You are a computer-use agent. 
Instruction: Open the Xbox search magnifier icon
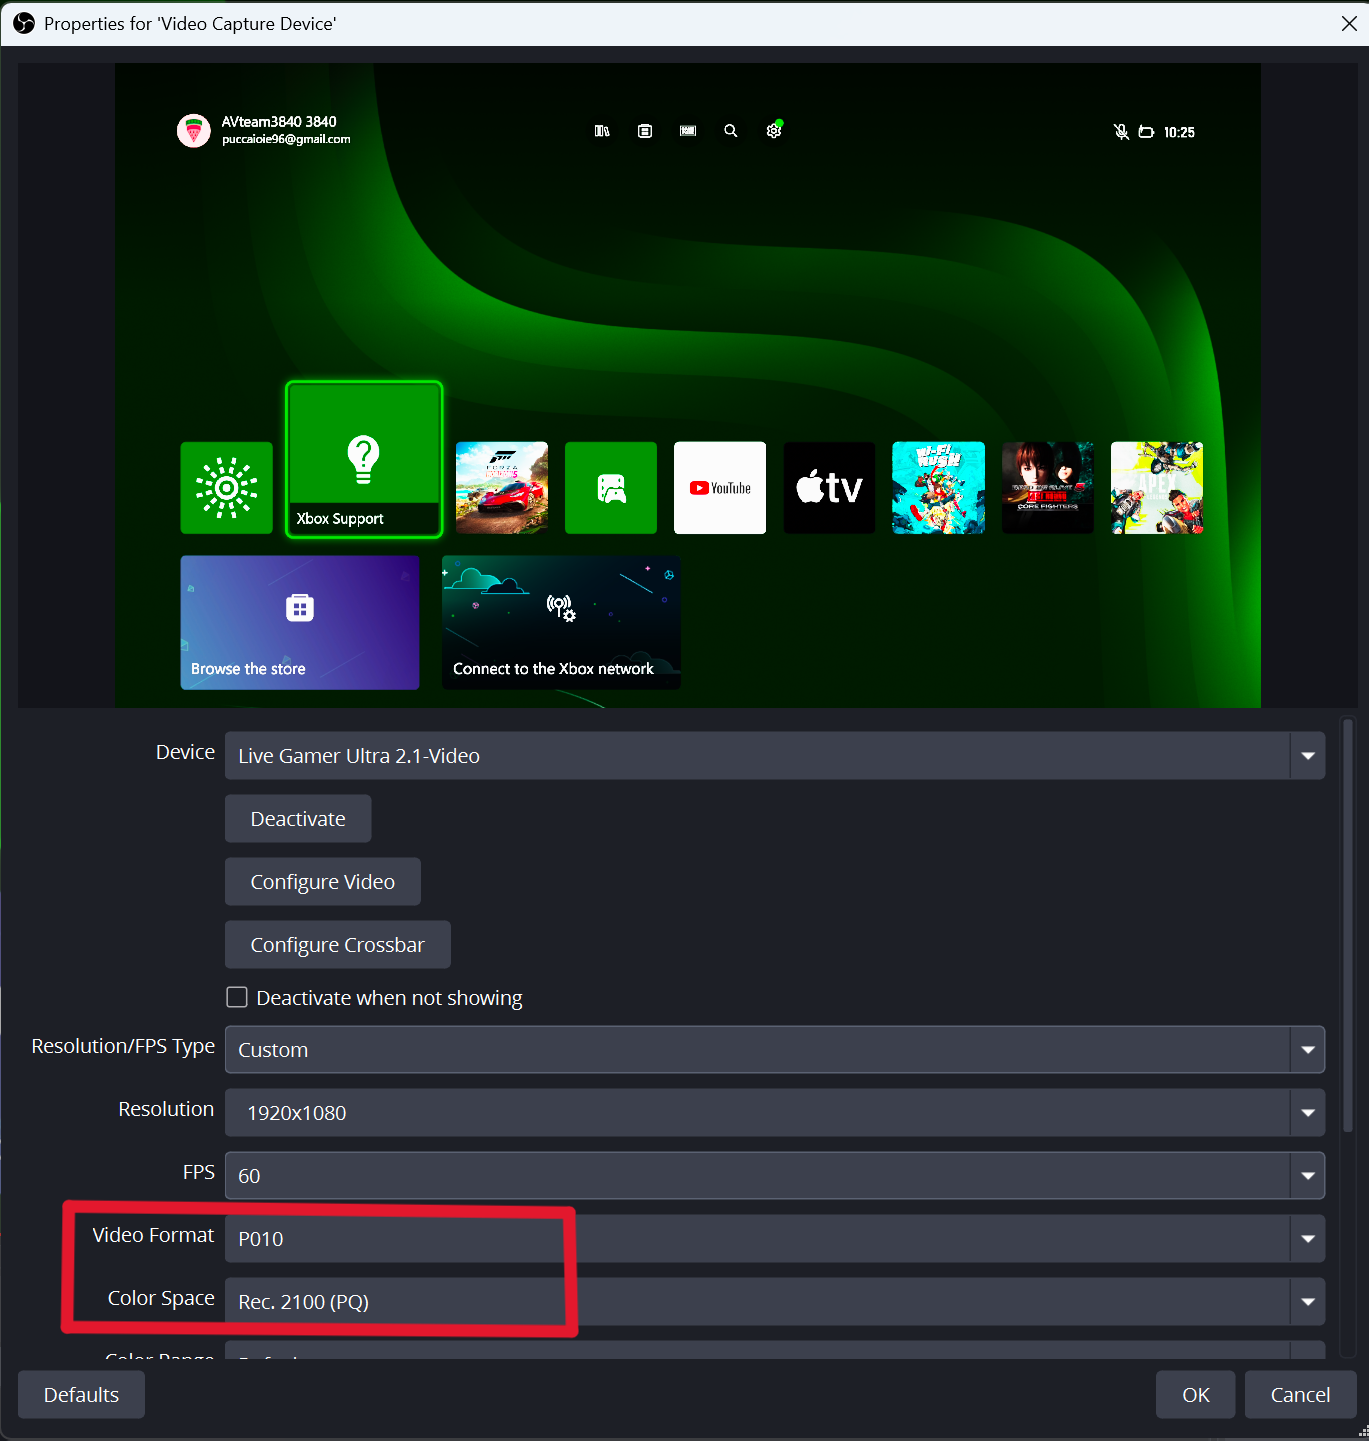[731, 131]
